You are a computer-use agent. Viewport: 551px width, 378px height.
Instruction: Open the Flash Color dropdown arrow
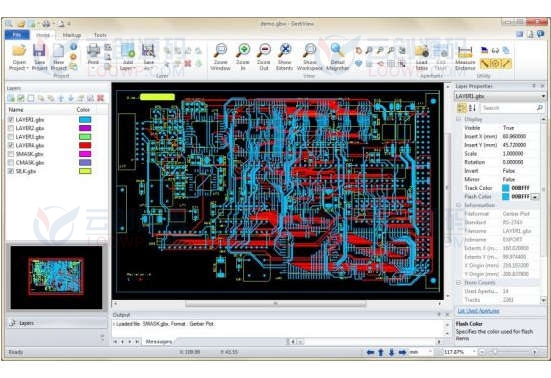coord(535,197)
